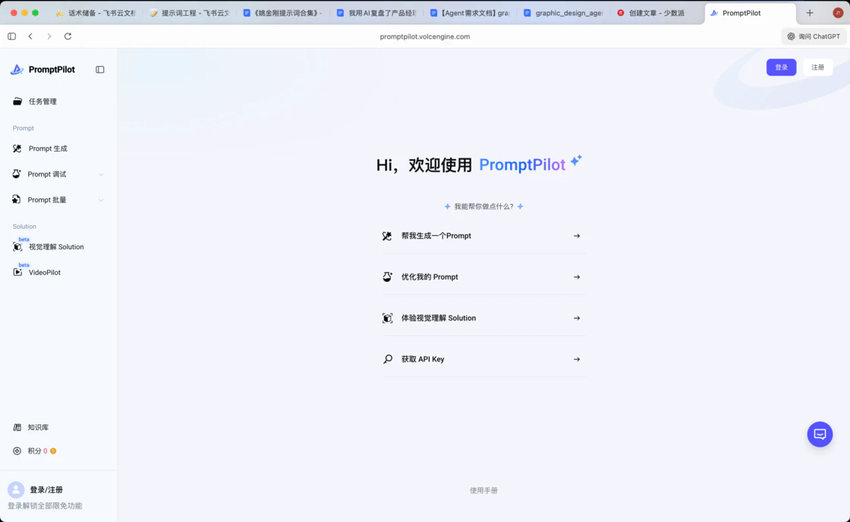Click the 登录解锁全部限免功能 text

pos(44,506)
